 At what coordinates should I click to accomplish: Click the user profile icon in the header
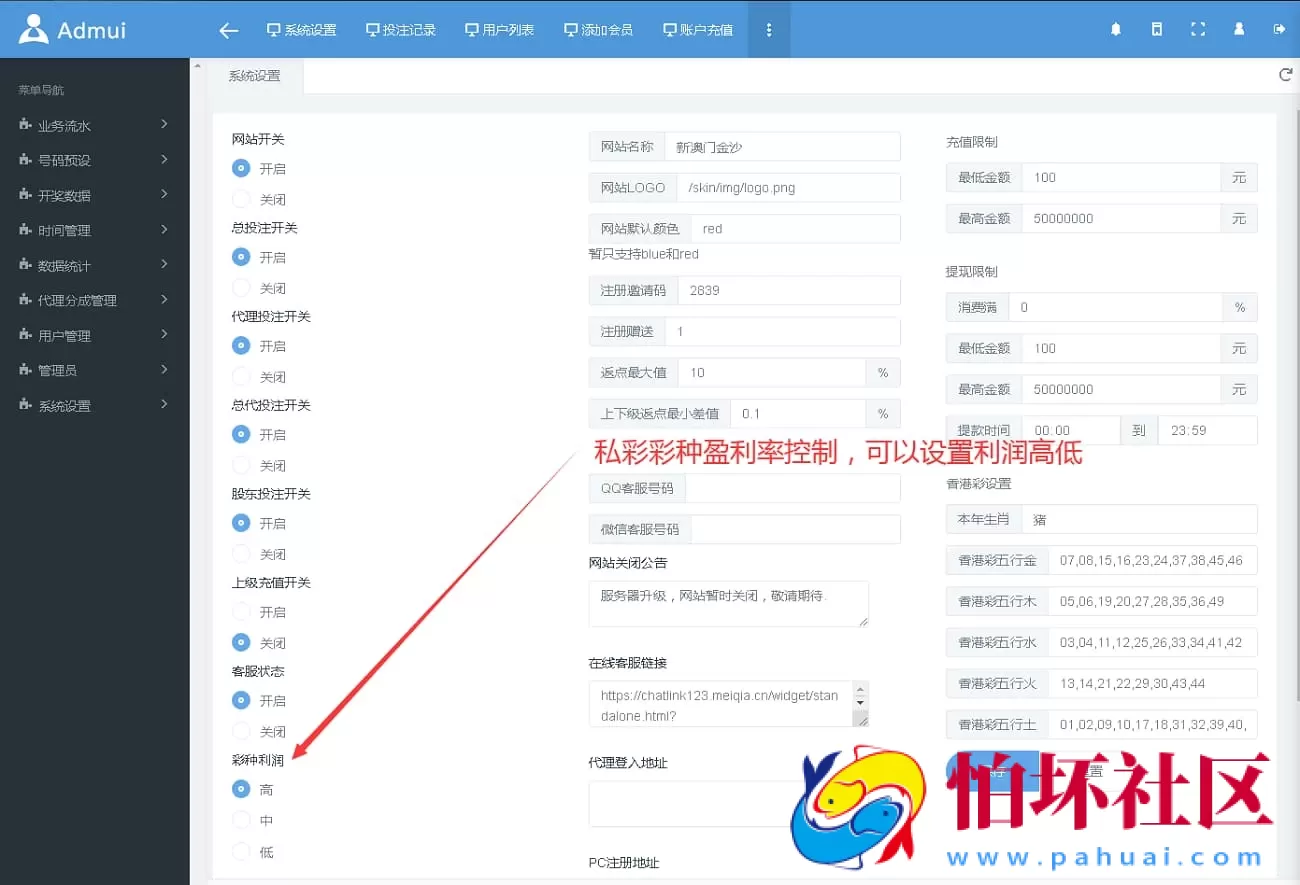pyautogui.click(x=1238, y=29)
